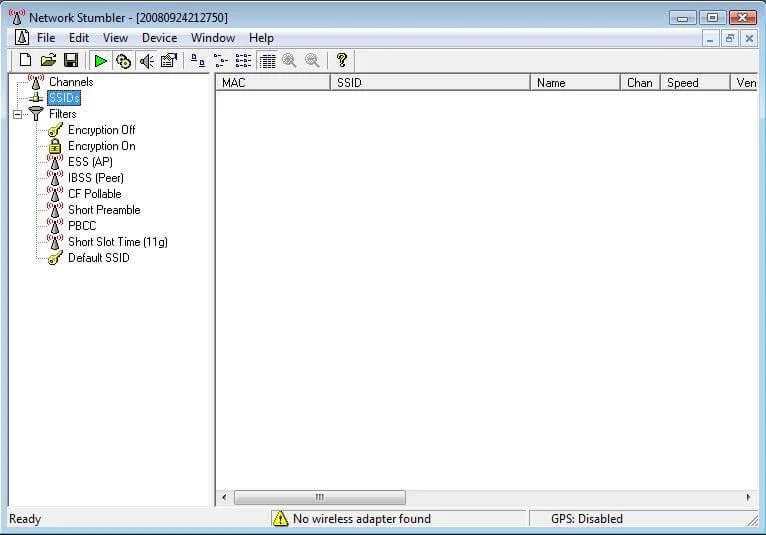Click the zoom in magnifier icon
This screenshot has height=535, width=766.
(289, 61)
